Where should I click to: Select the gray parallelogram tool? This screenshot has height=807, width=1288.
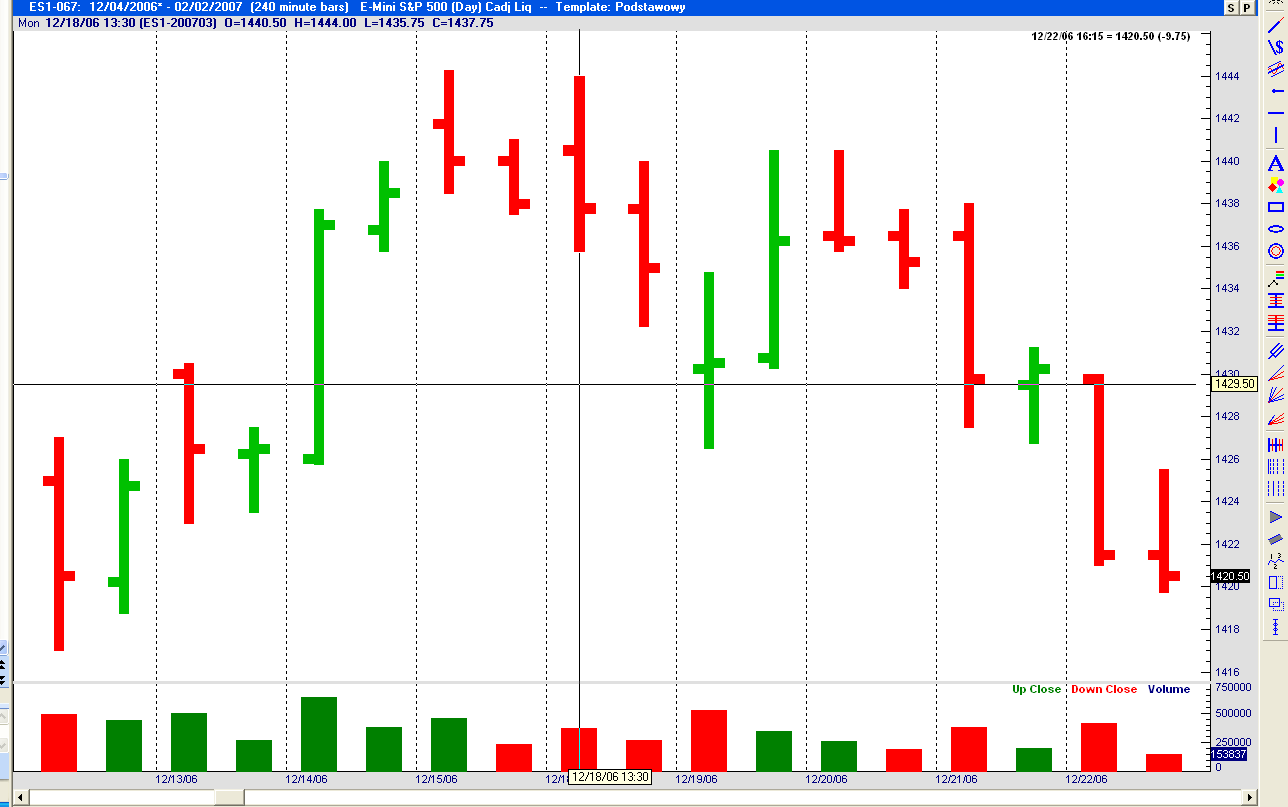(1275, 539)
